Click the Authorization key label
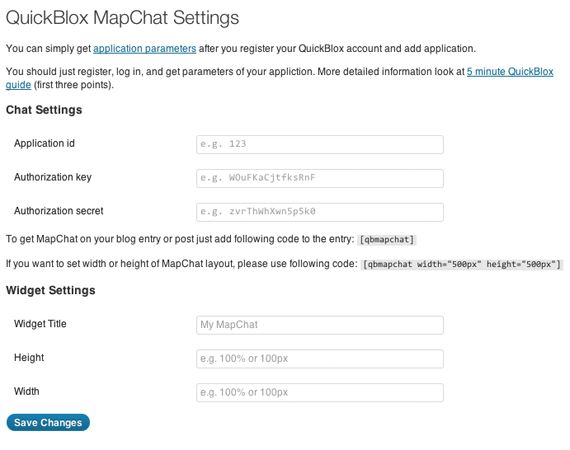This screenshot has width=570, height=450. coord(53,177)
